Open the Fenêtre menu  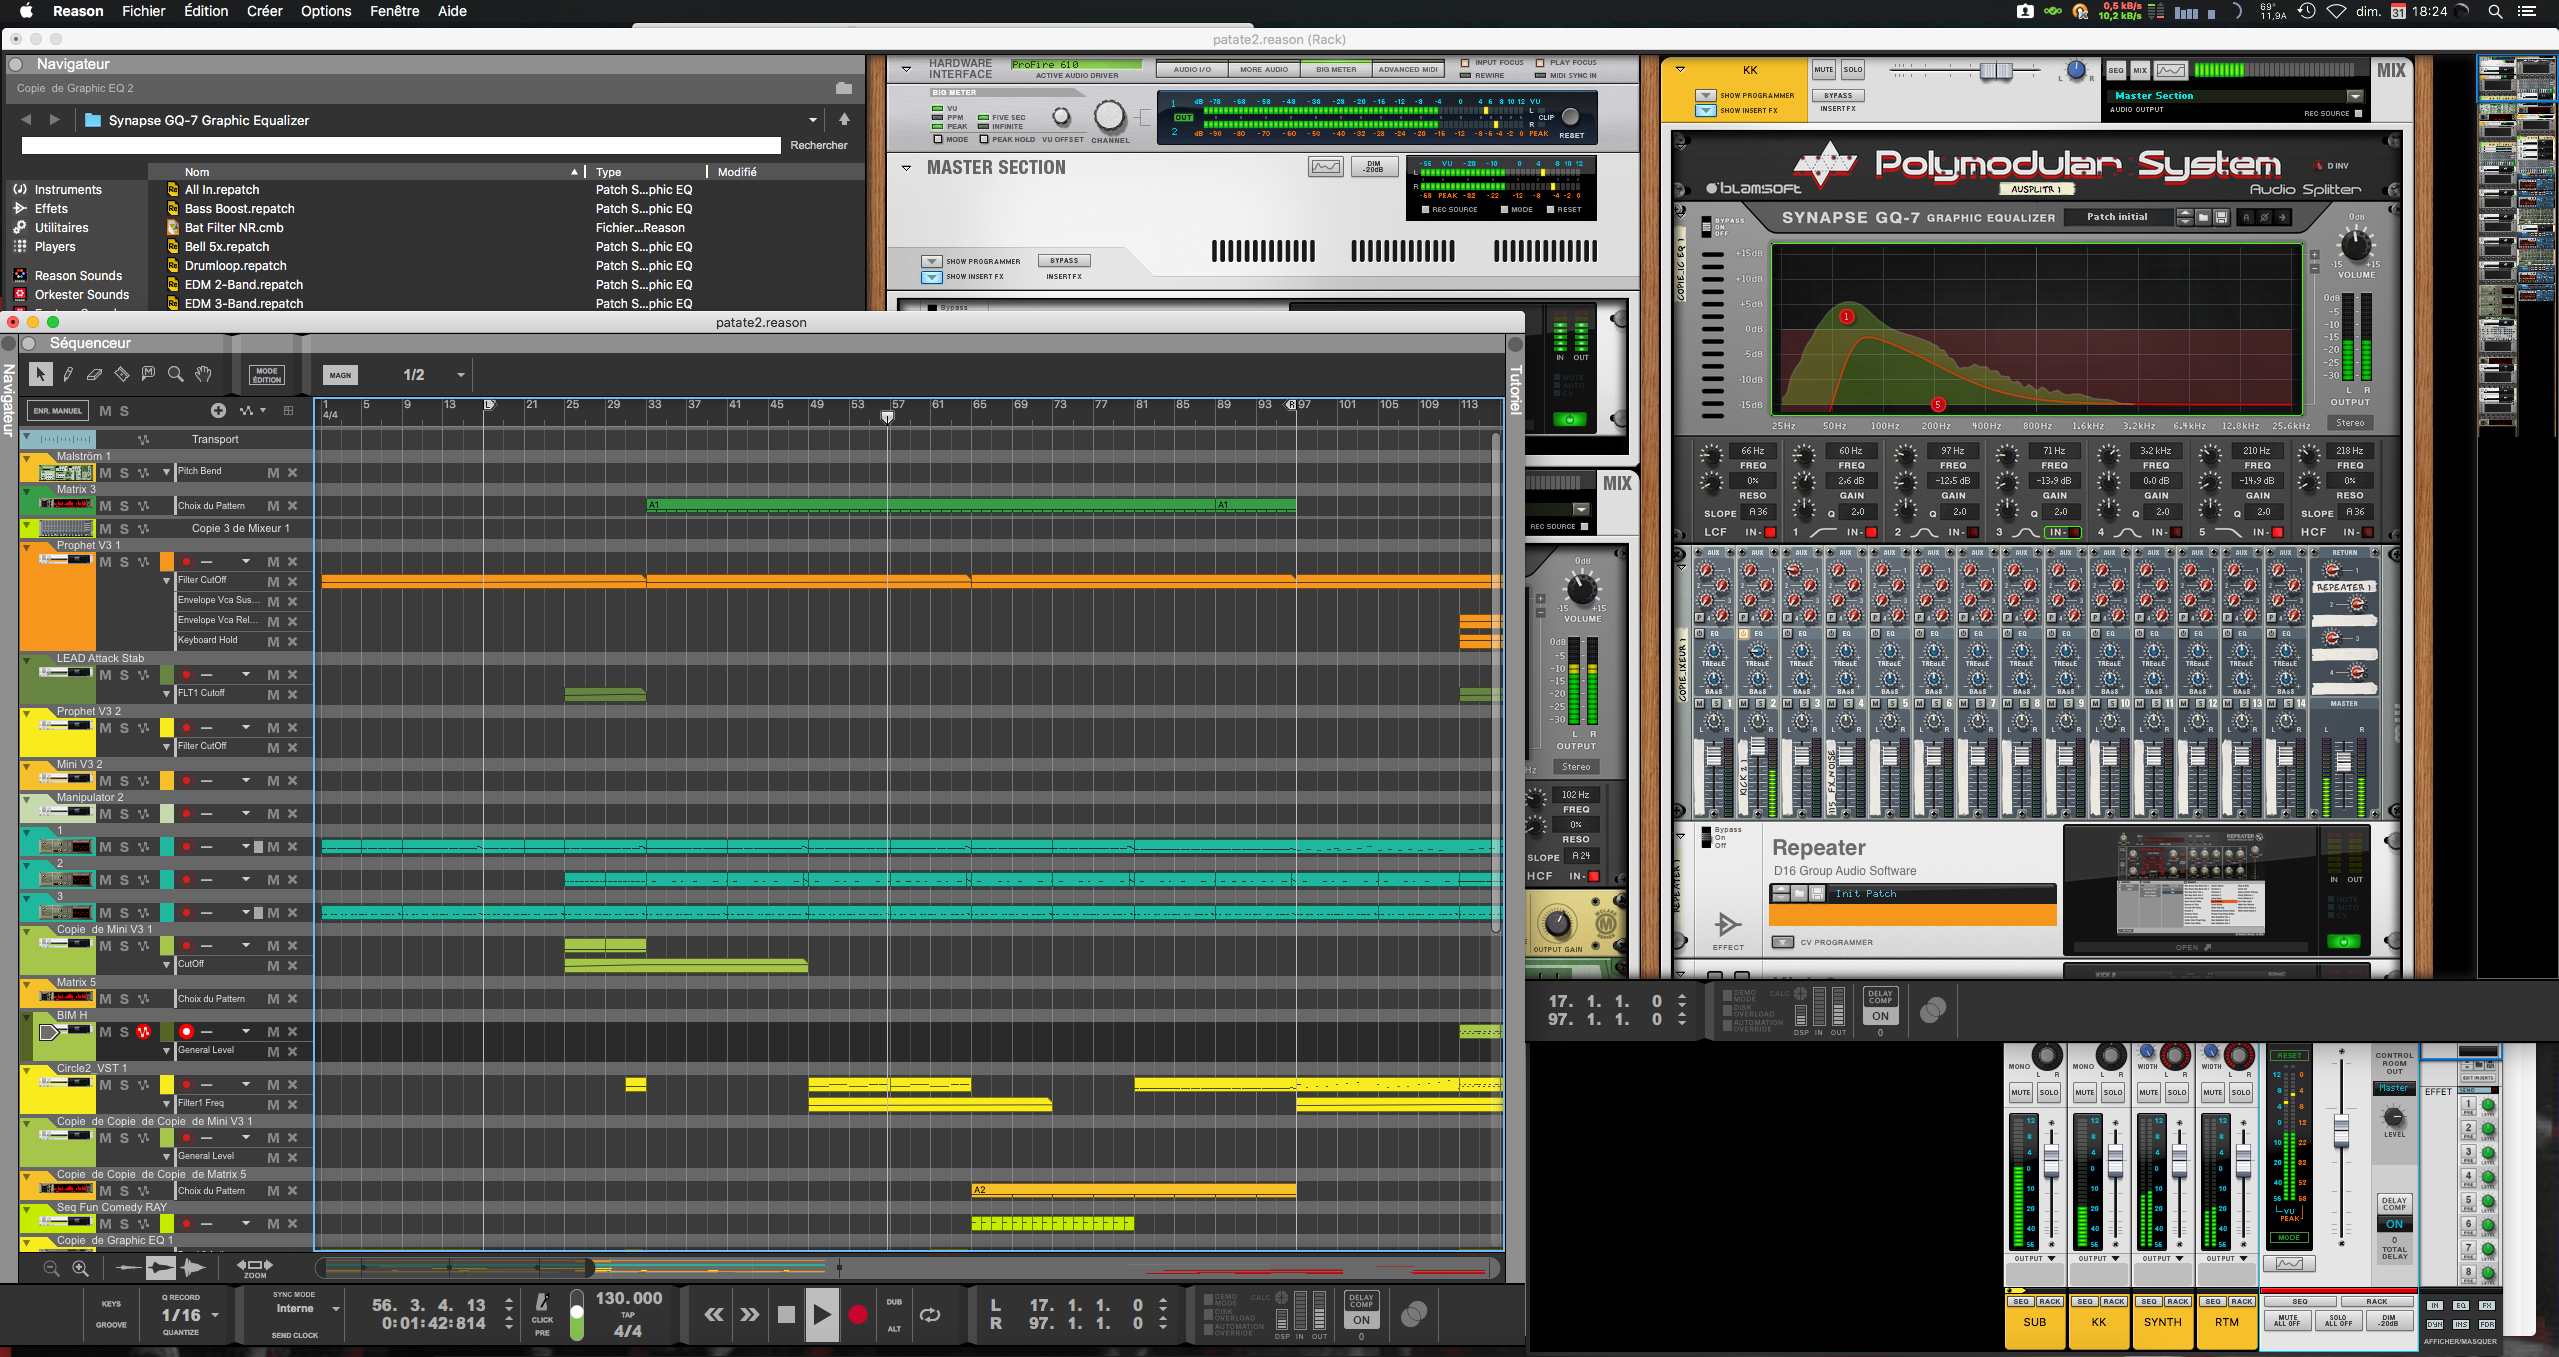tap(393, 11)
